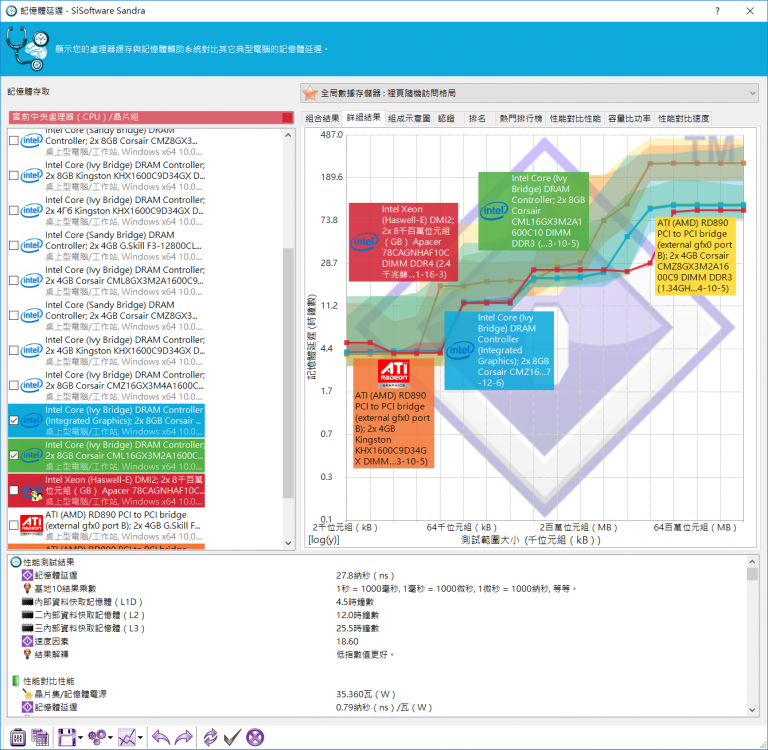Click the floppy disk save icon
Viewport: 768px width, 750px height.
click(x=67, y=737)
